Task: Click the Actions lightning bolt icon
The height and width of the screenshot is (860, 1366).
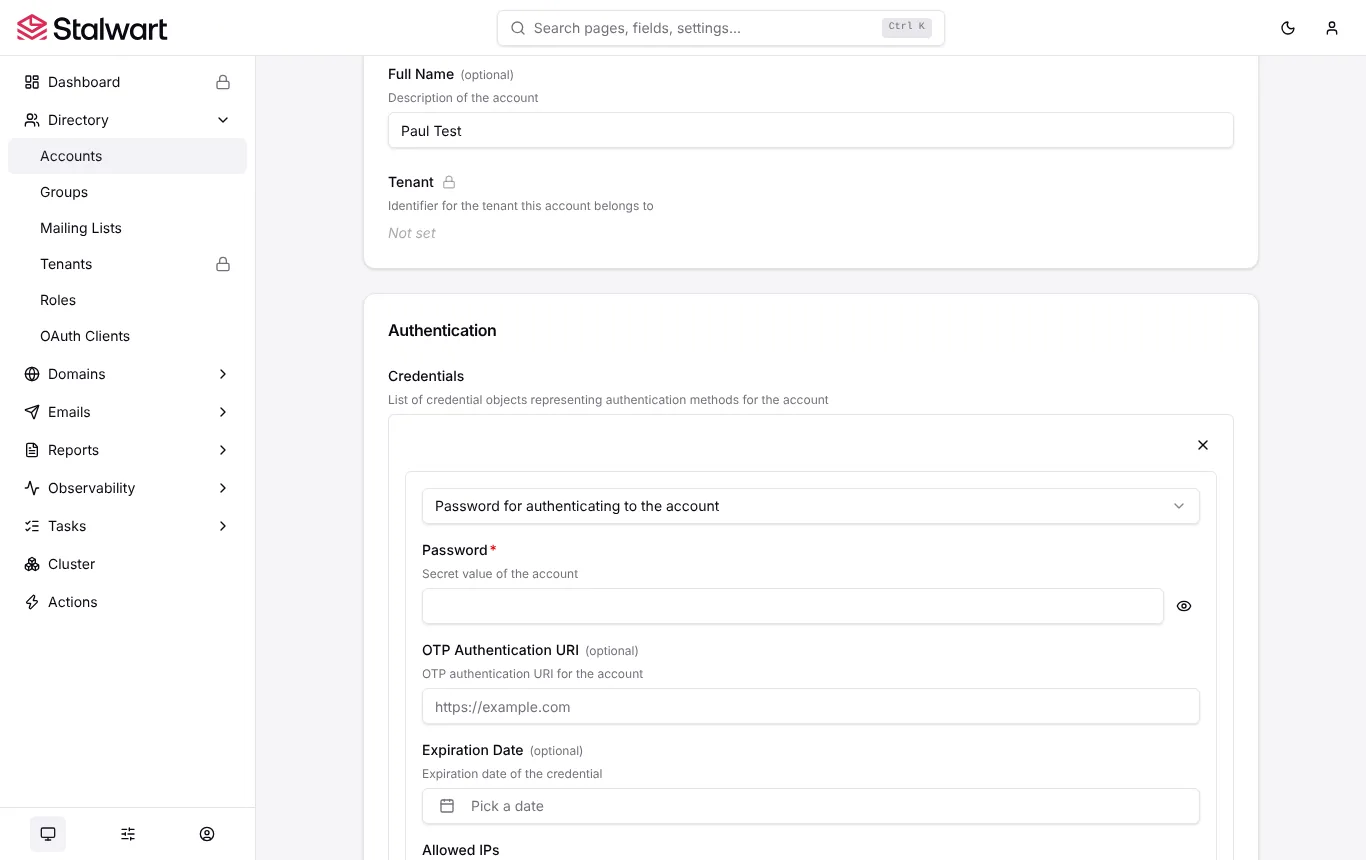Action: click(32, 602)
